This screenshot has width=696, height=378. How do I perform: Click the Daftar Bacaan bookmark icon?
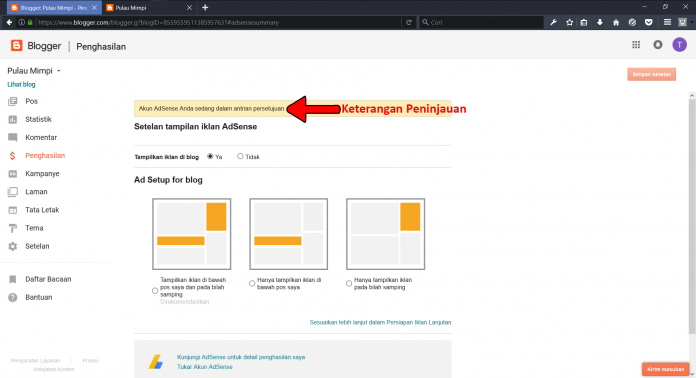tap(13, 279)
